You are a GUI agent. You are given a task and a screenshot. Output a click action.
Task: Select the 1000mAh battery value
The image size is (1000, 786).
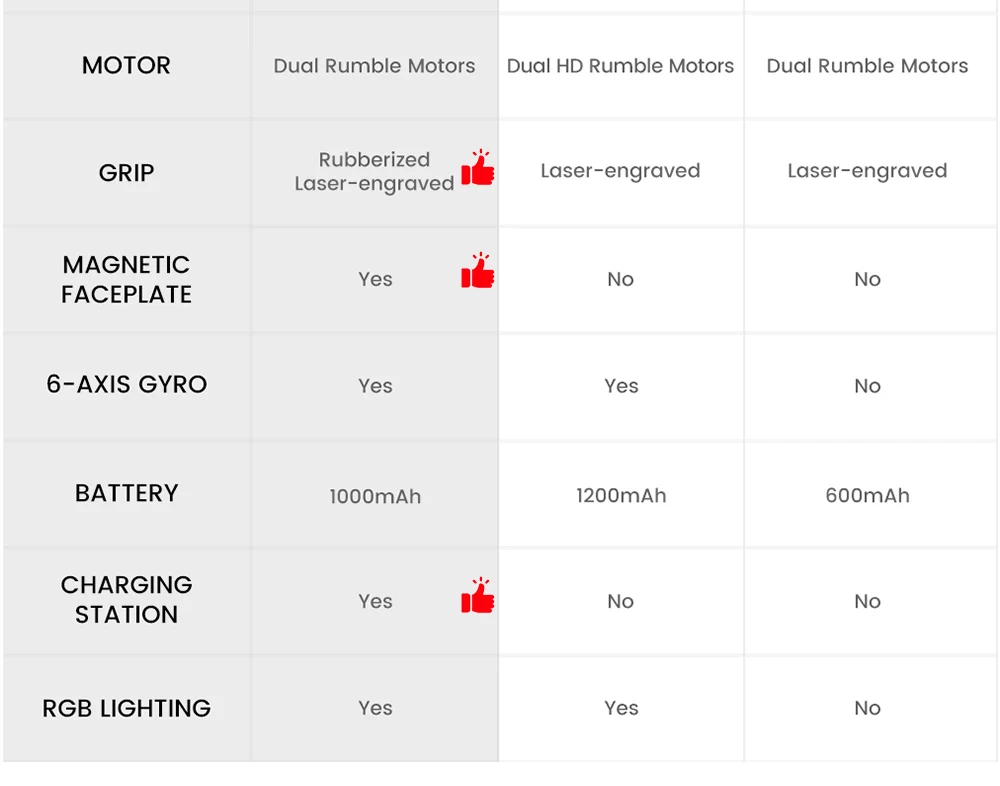(x=375, y=496)
